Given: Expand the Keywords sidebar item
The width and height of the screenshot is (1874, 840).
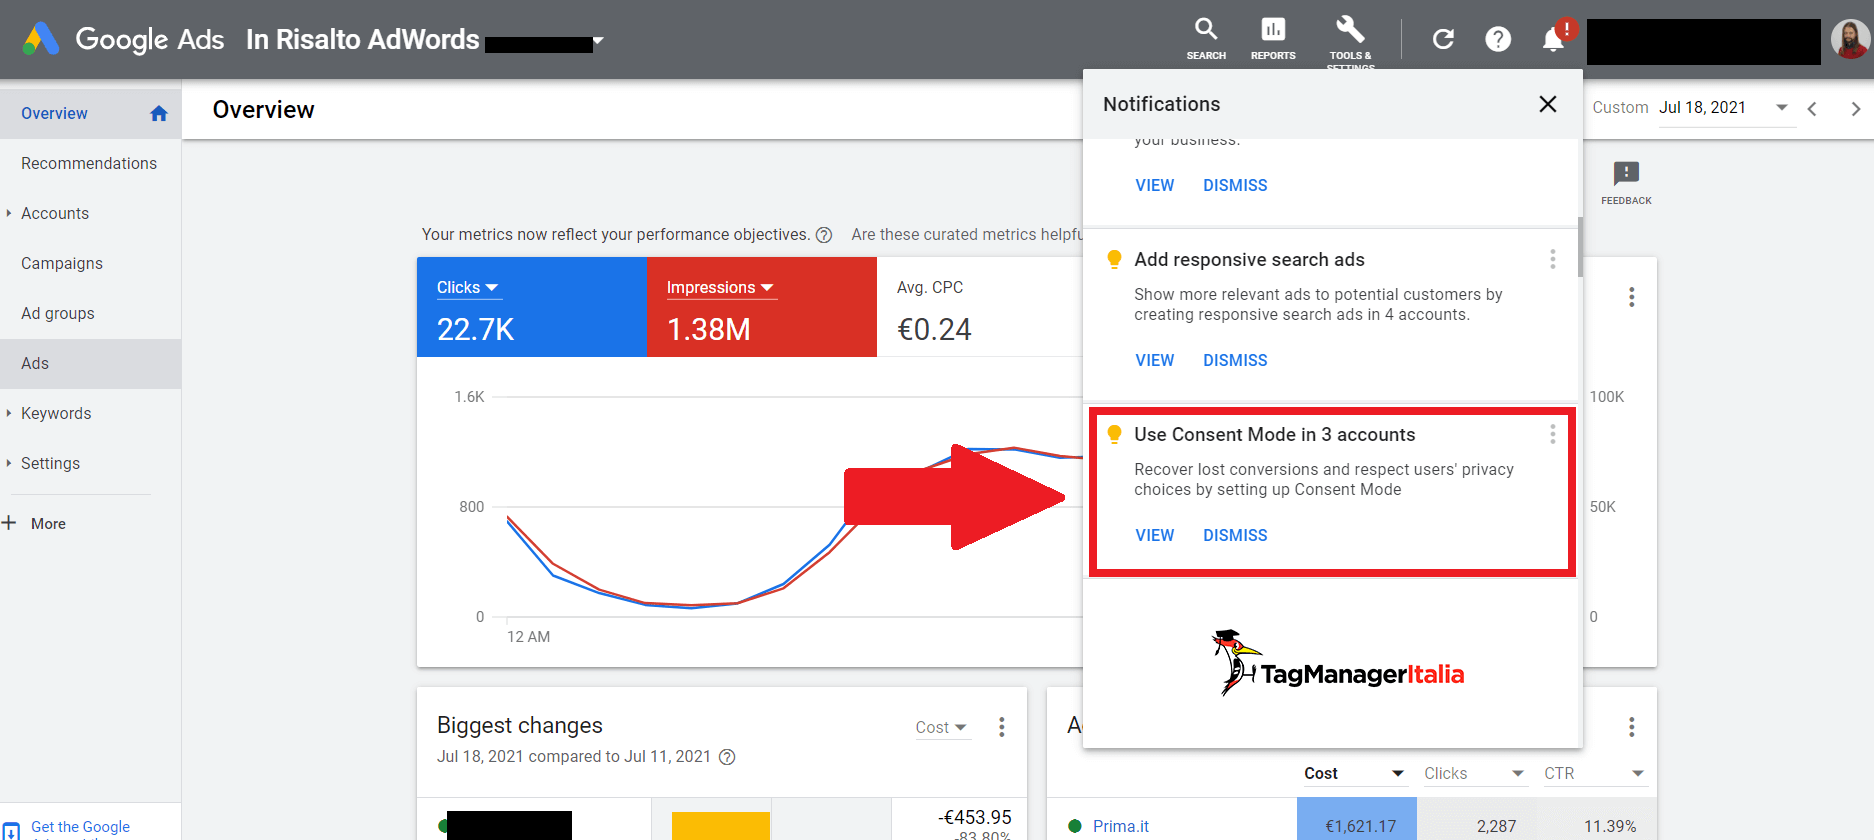Looking at the screenshot, I should [9, 413].
